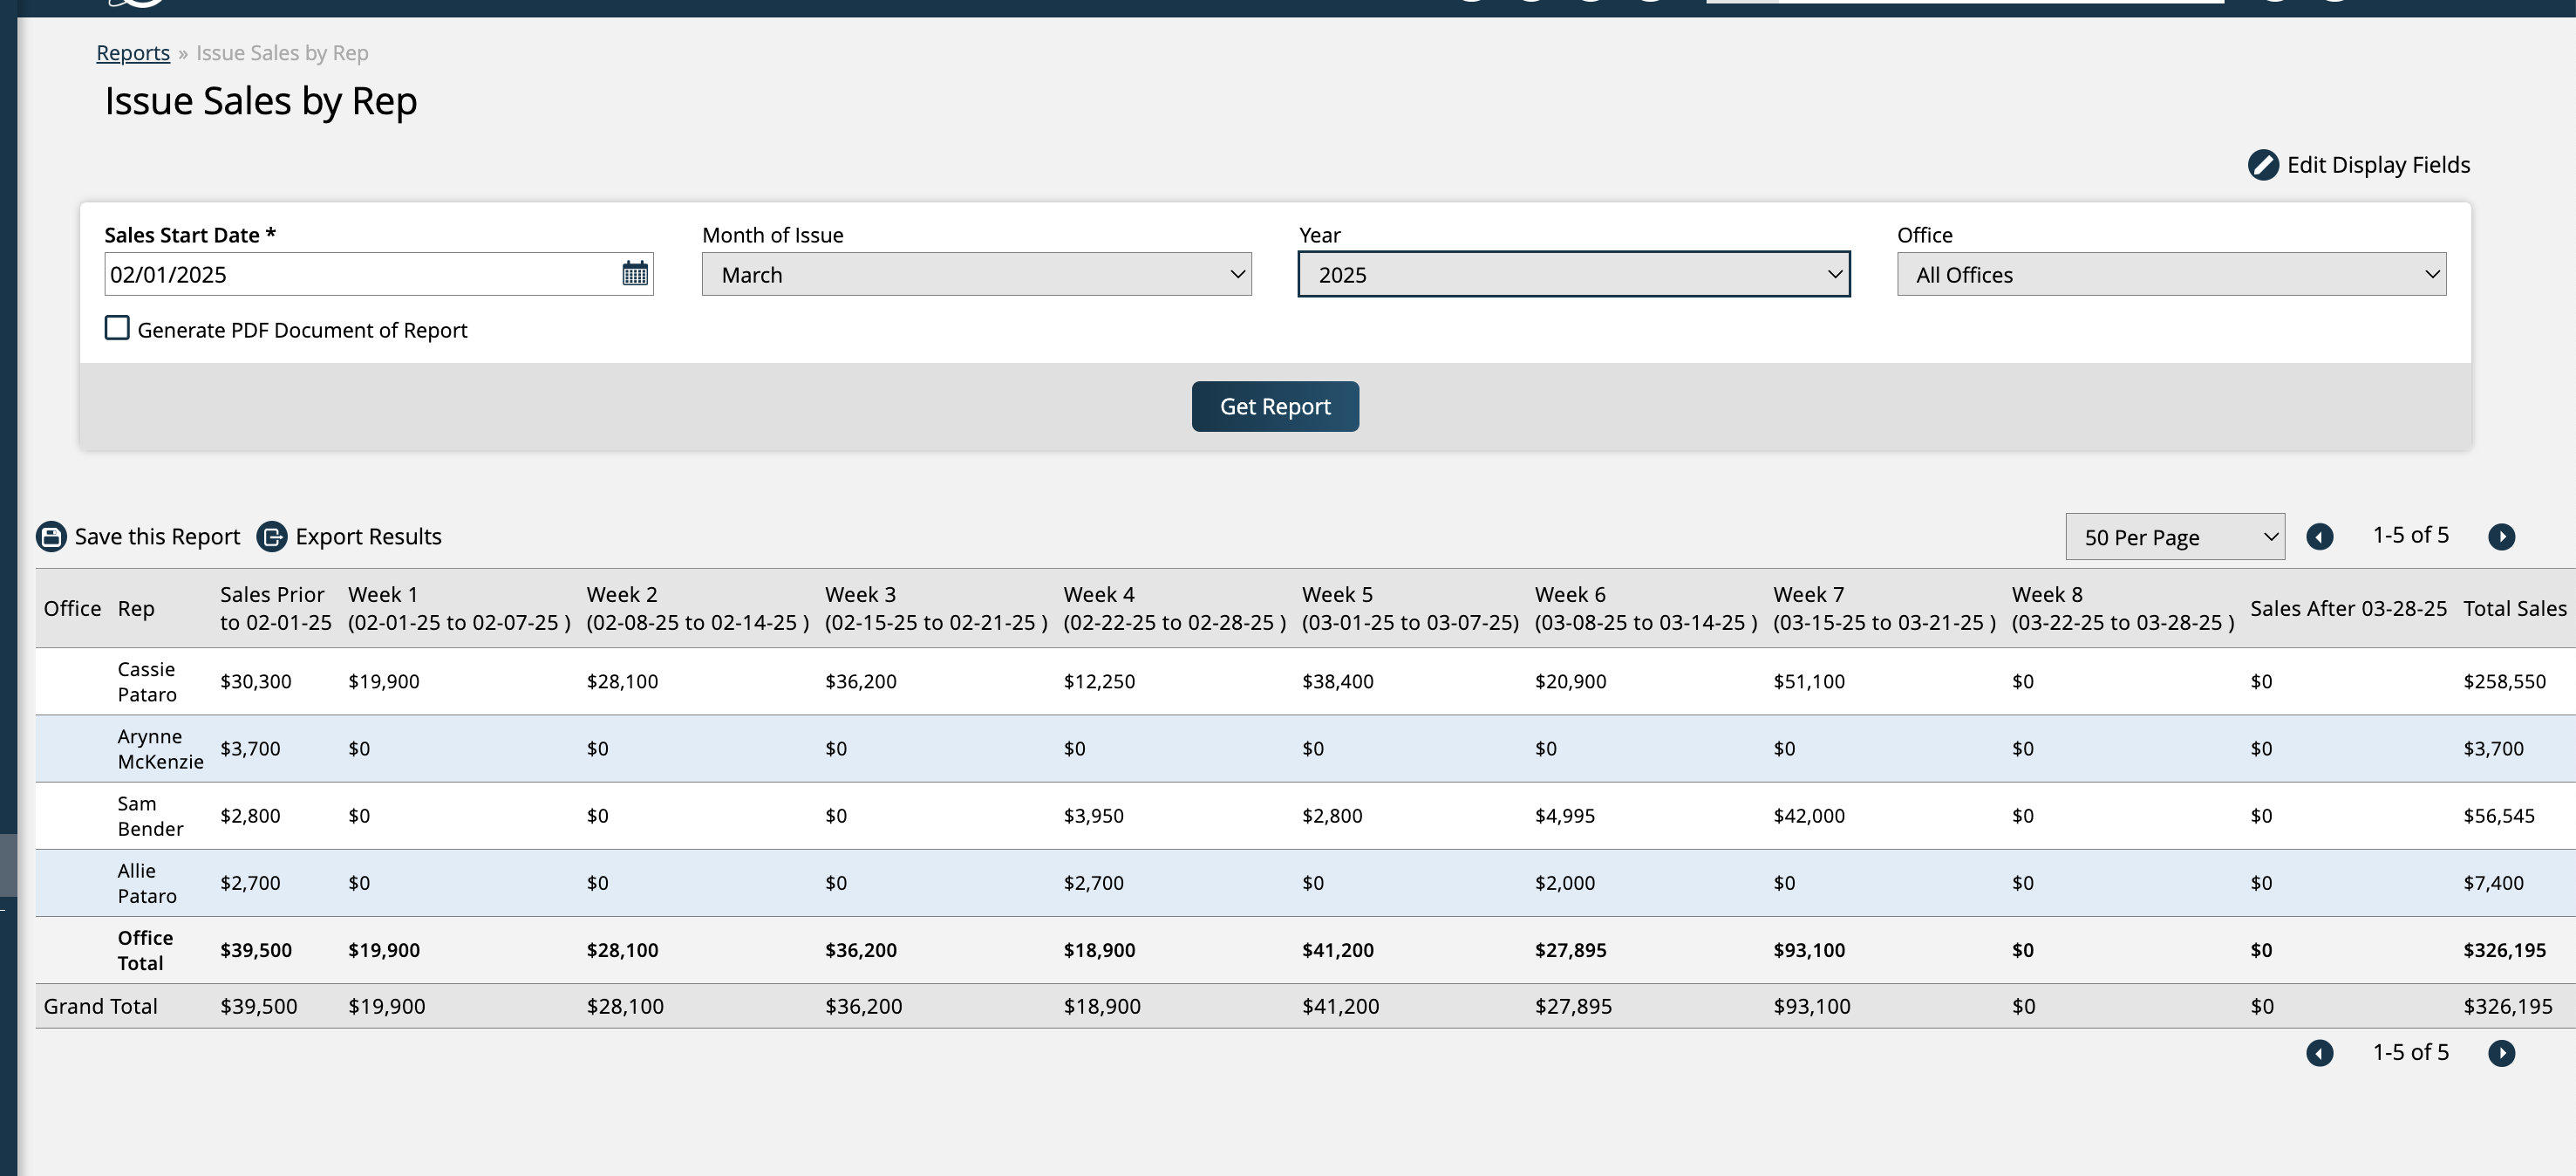Image resolution: width=2576 pixels, height=1176 pixels.
Task: Click the Total Sales column header
Action: 2514,608
